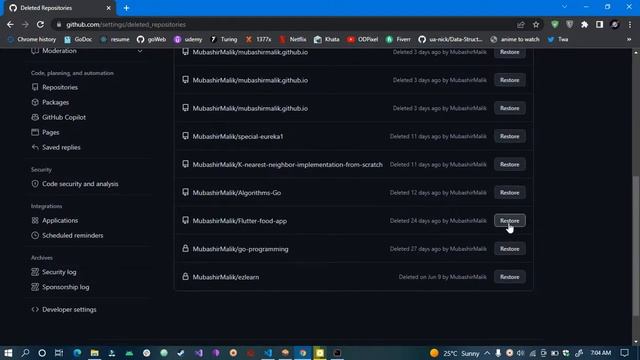Image resolution: width=640 pixels, height=360 pixels.
Task: Restore the go-programming repository
Action: (x=509, y=249)
